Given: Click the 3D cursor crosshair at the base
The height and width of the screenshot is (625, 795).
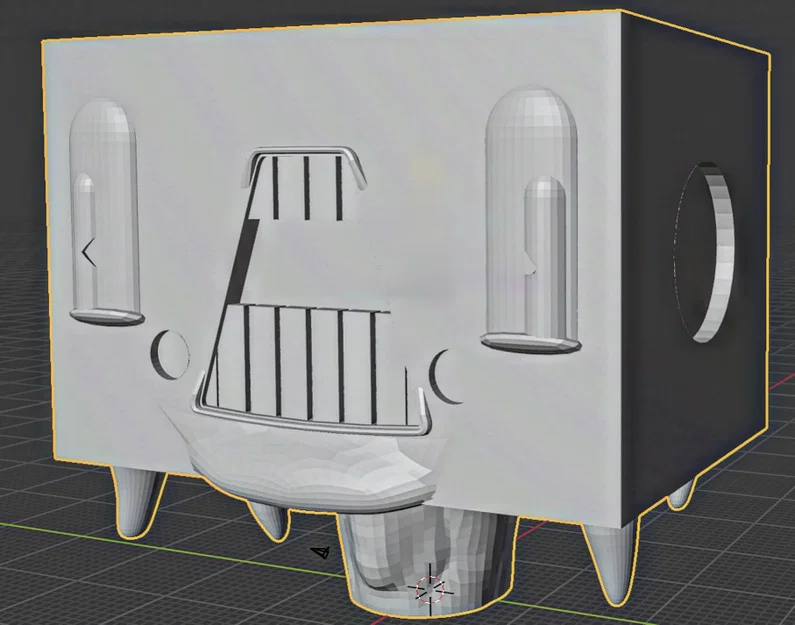Looking at the screenshot, I should point(430,590).
